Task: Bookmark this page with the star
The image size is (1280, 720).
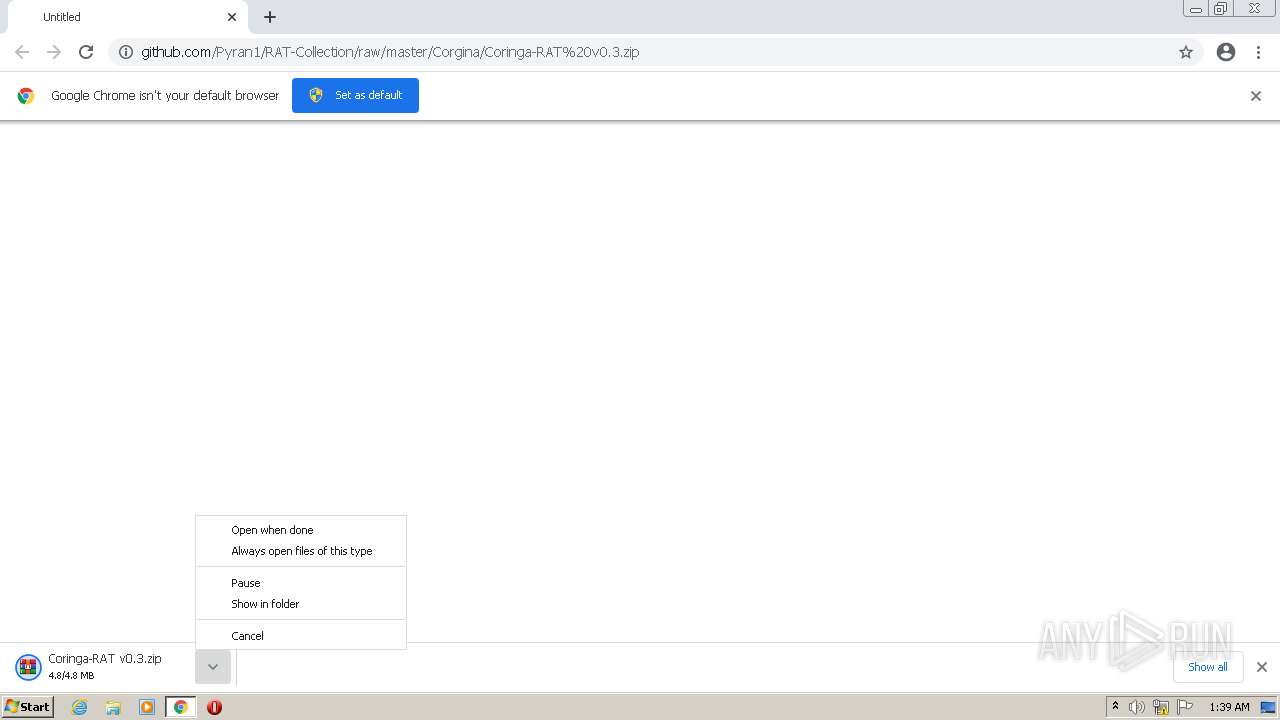Action: (1186, 52)
